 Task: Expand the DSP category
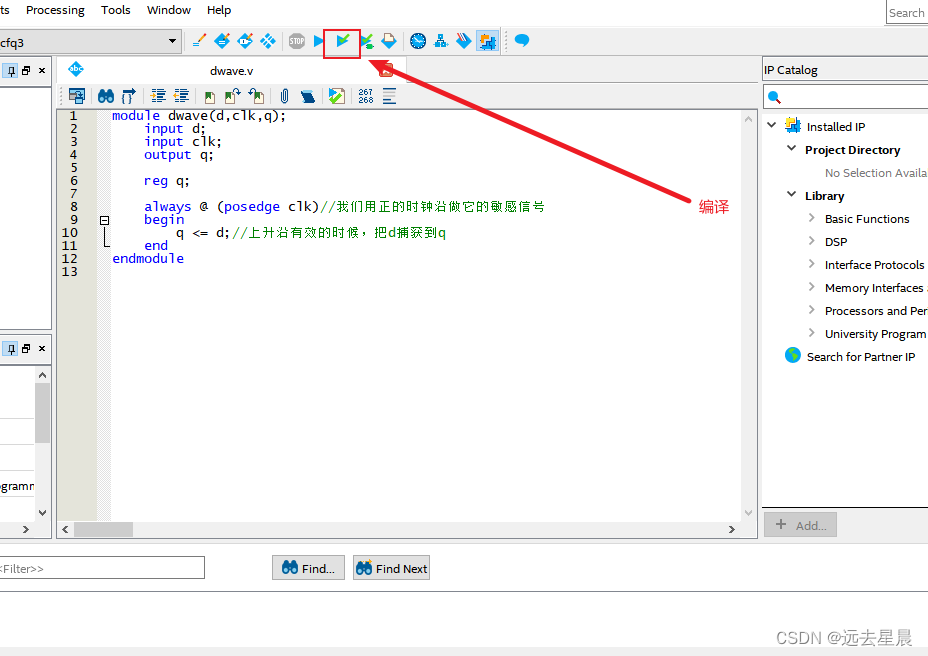tap(811, 241)
